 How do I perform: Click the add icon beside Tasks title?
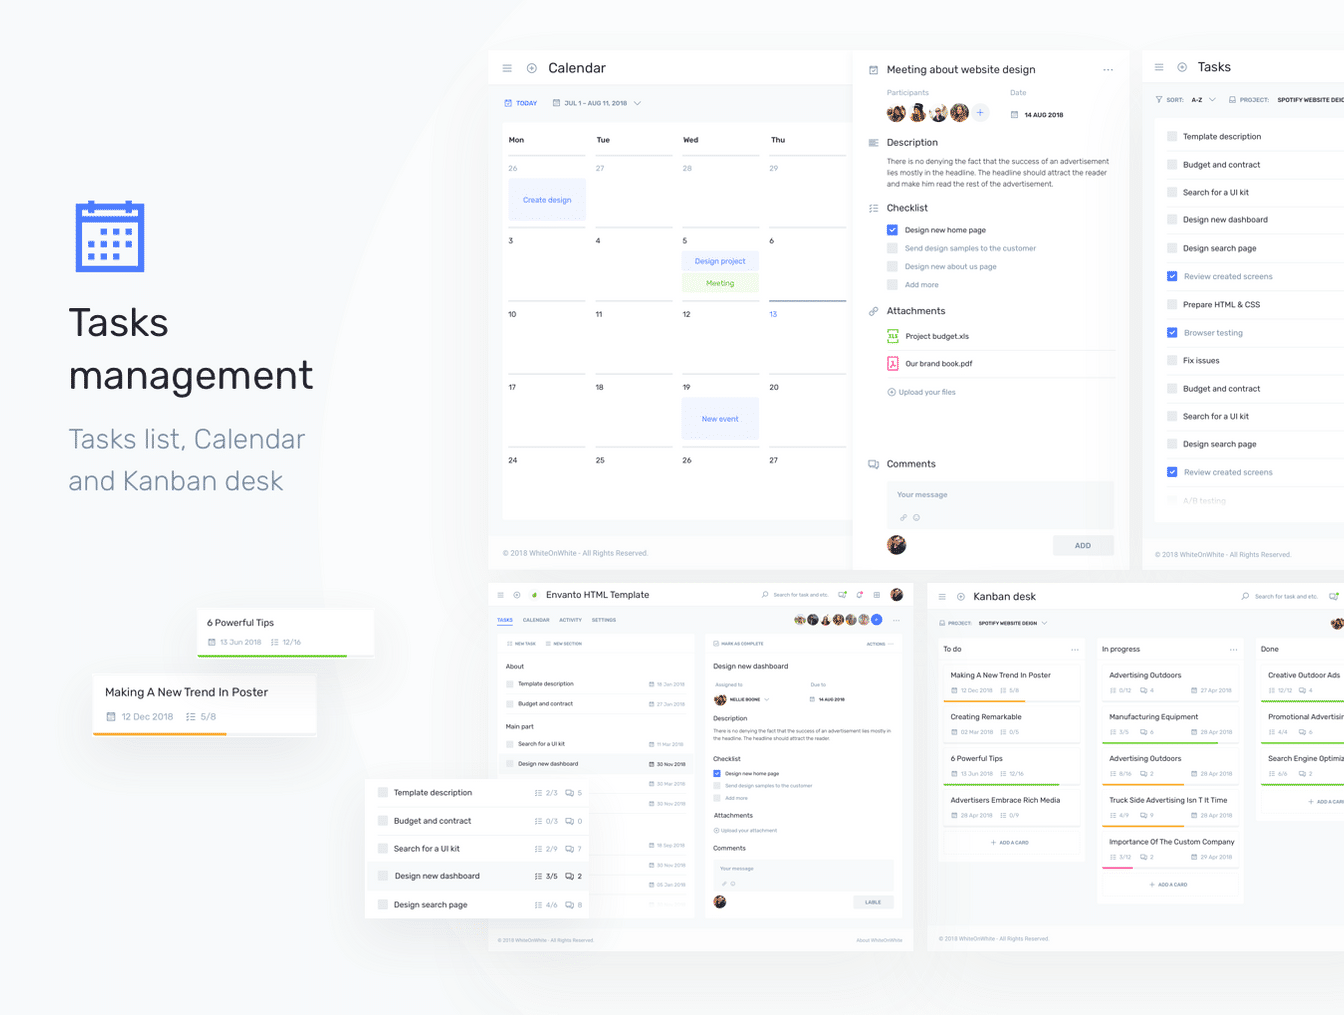click(x=1182, y=67)
